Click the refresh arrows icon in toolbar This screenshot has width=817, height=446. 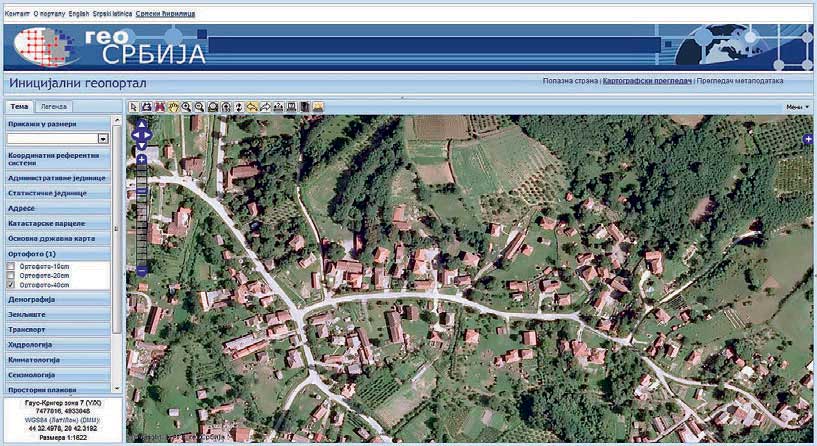[x=239, y=107]
